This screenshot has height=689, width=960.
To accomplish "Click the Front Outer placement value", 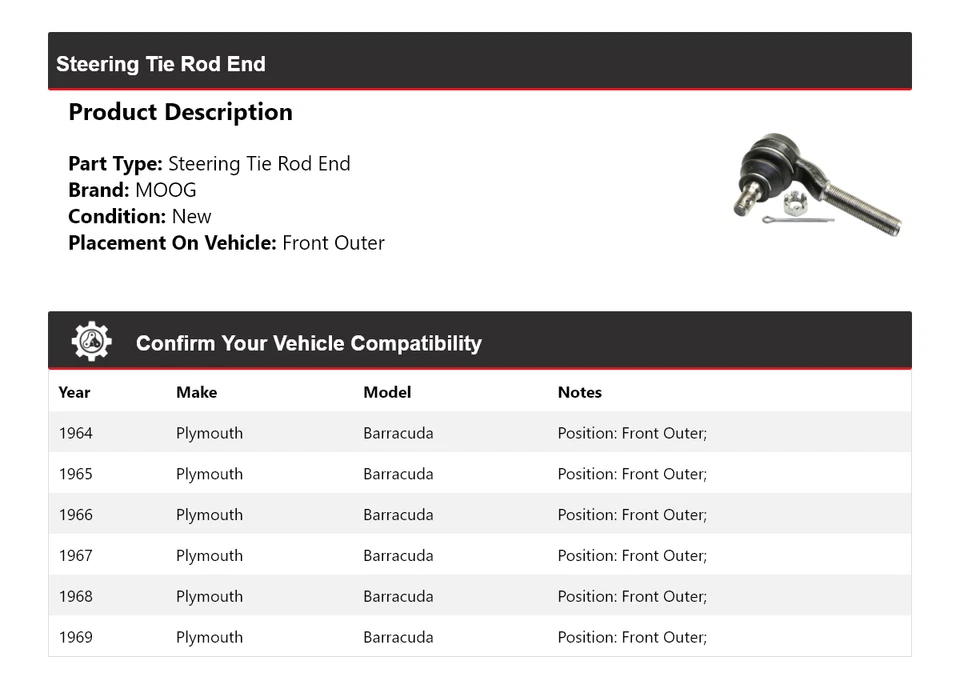I will (333, 242).
